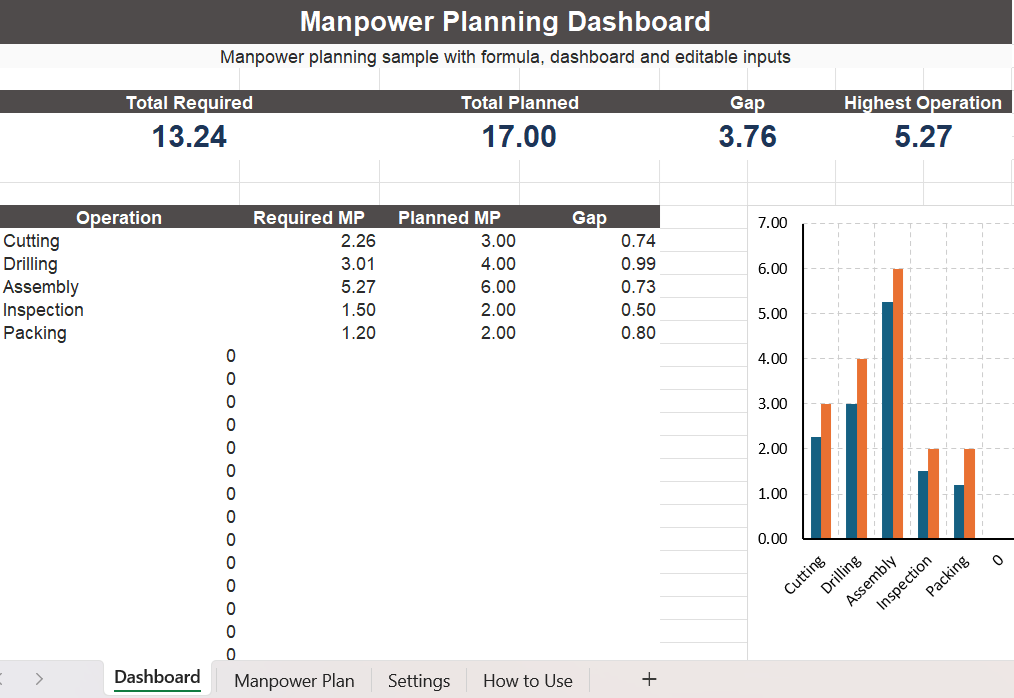1014x698 pixels.
Task: Click the Operation column header
Action: [x=119, y=217]
